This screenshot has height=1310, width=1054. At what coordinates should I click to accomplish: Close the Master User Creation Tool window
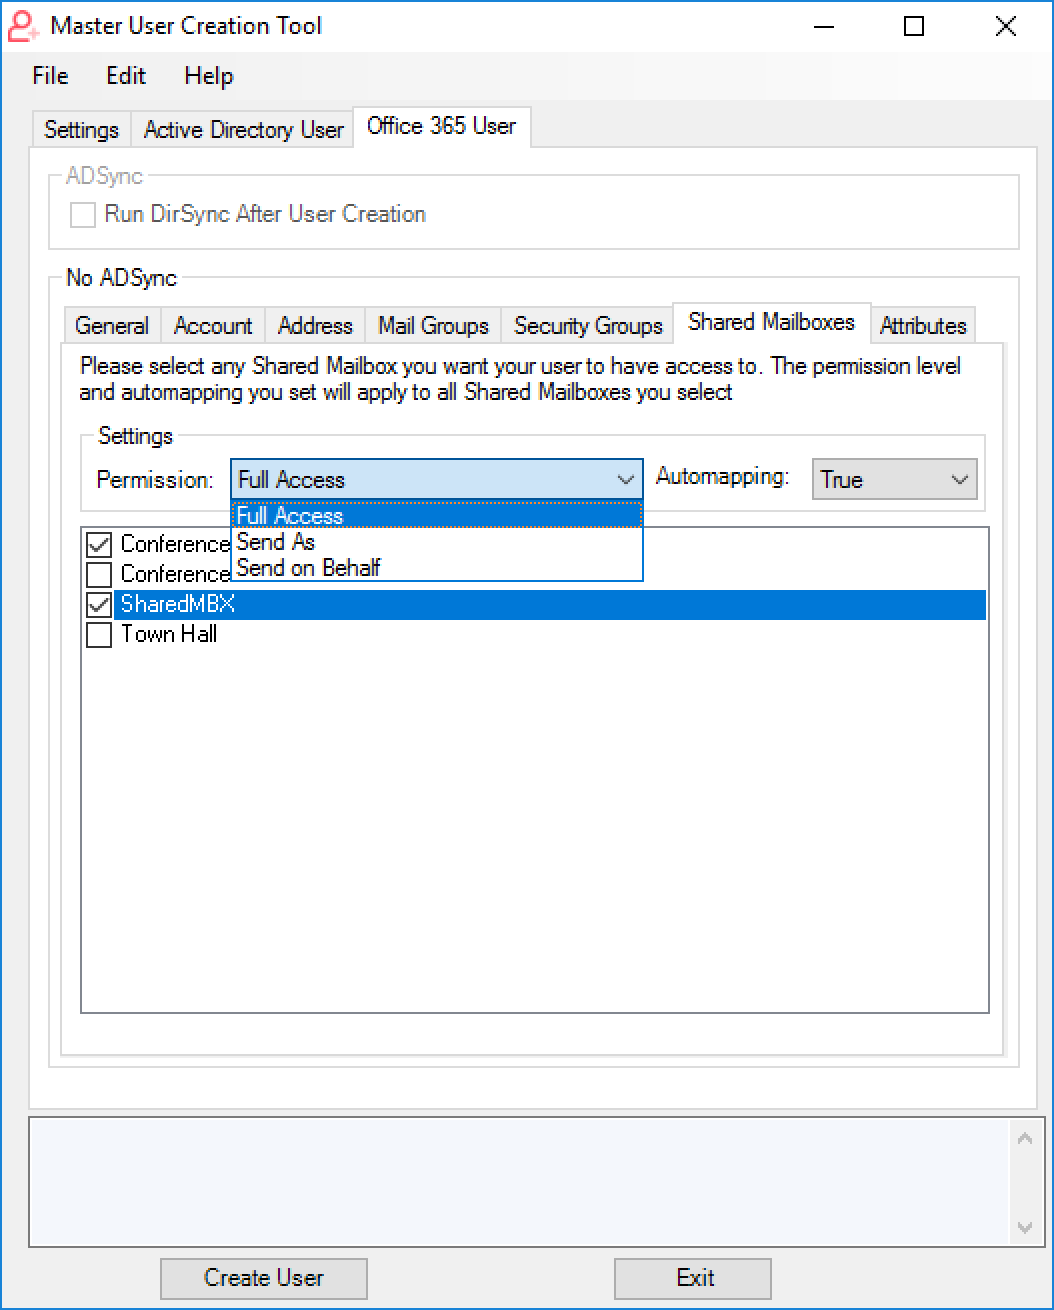tap(1005, 26)
